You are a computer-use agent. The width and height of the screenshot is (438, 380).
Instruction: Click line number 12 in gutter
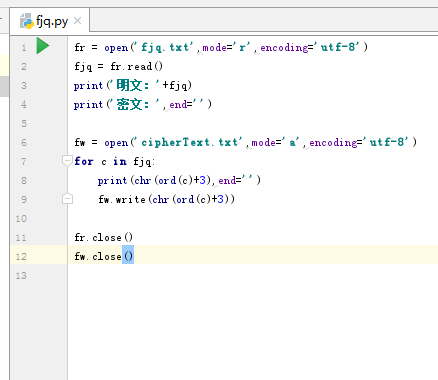pos(21,257)
